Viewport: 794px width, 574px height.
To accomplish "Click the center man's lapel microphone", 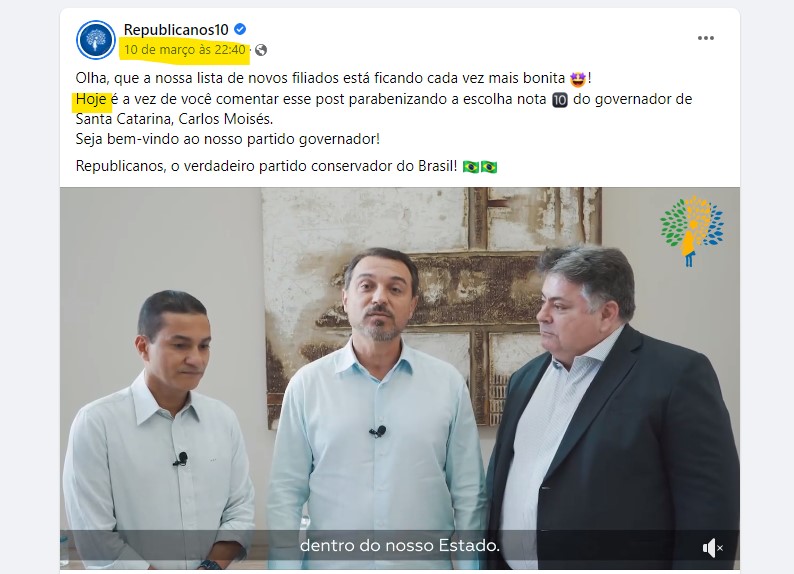I will pos(378,431).
